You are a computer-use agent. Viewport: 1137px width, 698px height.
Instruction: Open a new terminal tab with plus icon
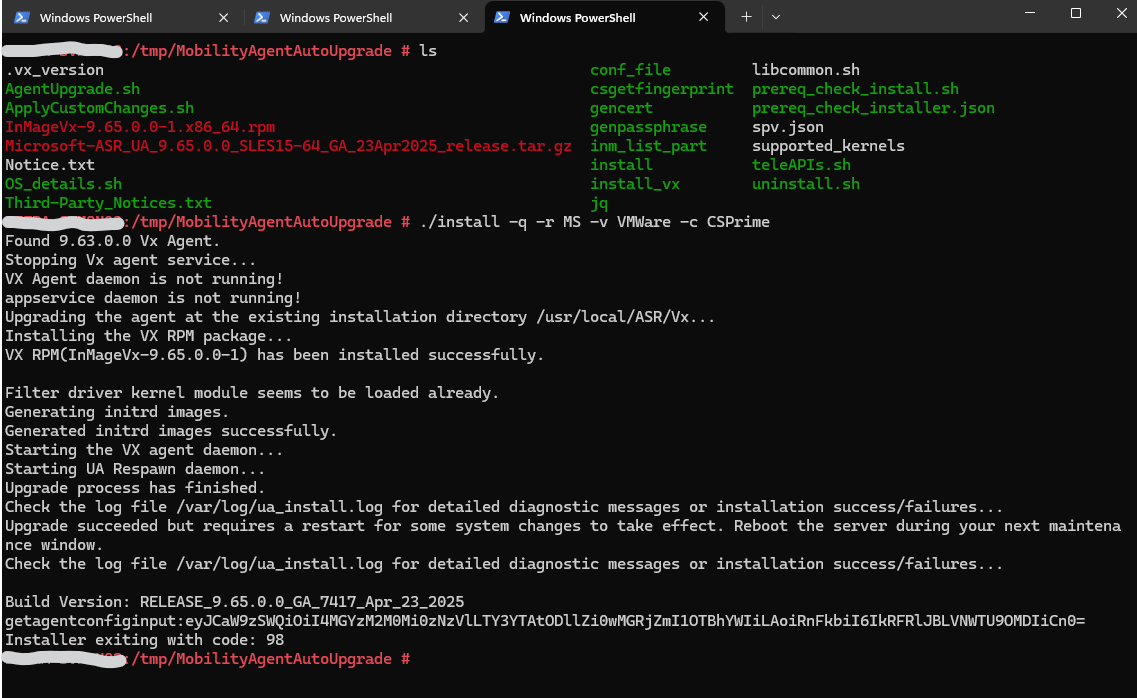(x=746, y=17)
